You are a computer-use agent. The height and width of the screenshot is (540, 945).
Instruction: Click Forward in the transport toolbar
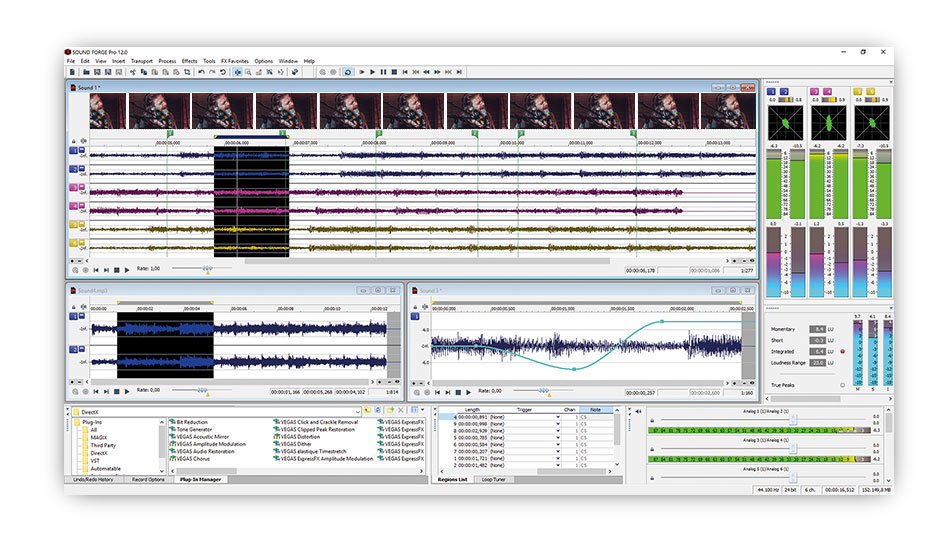437,72
